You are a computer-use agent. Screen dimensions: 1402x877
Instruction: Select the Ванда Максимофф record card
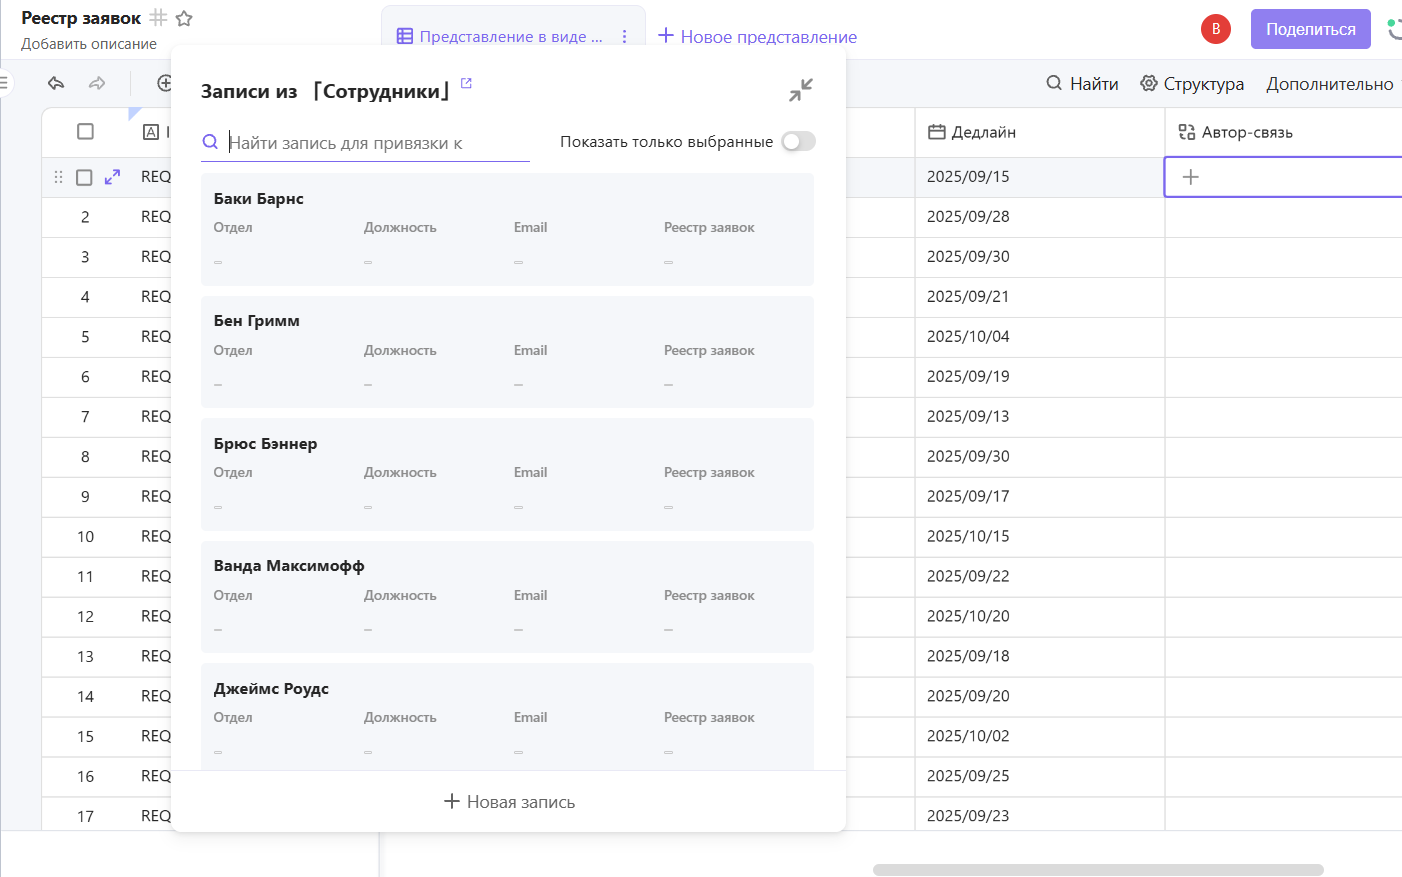pos(507,597)
